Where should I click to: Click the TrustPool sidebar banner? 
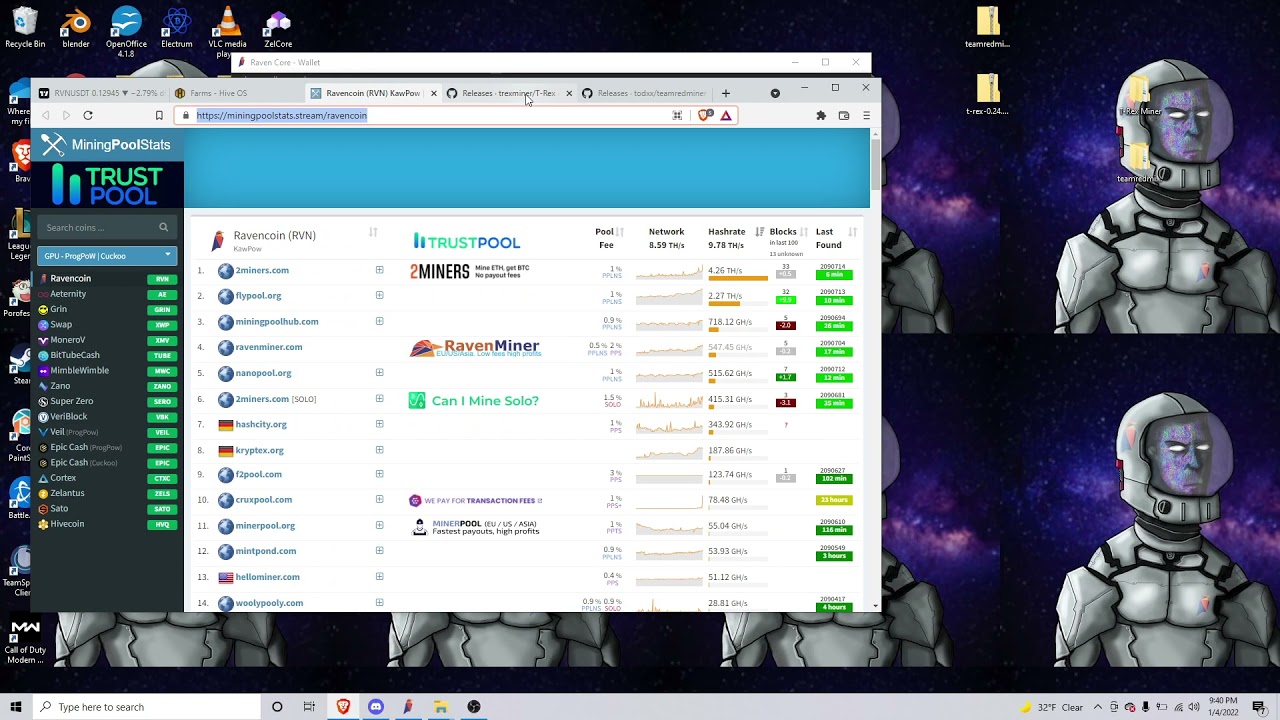(x=107, y=185)
